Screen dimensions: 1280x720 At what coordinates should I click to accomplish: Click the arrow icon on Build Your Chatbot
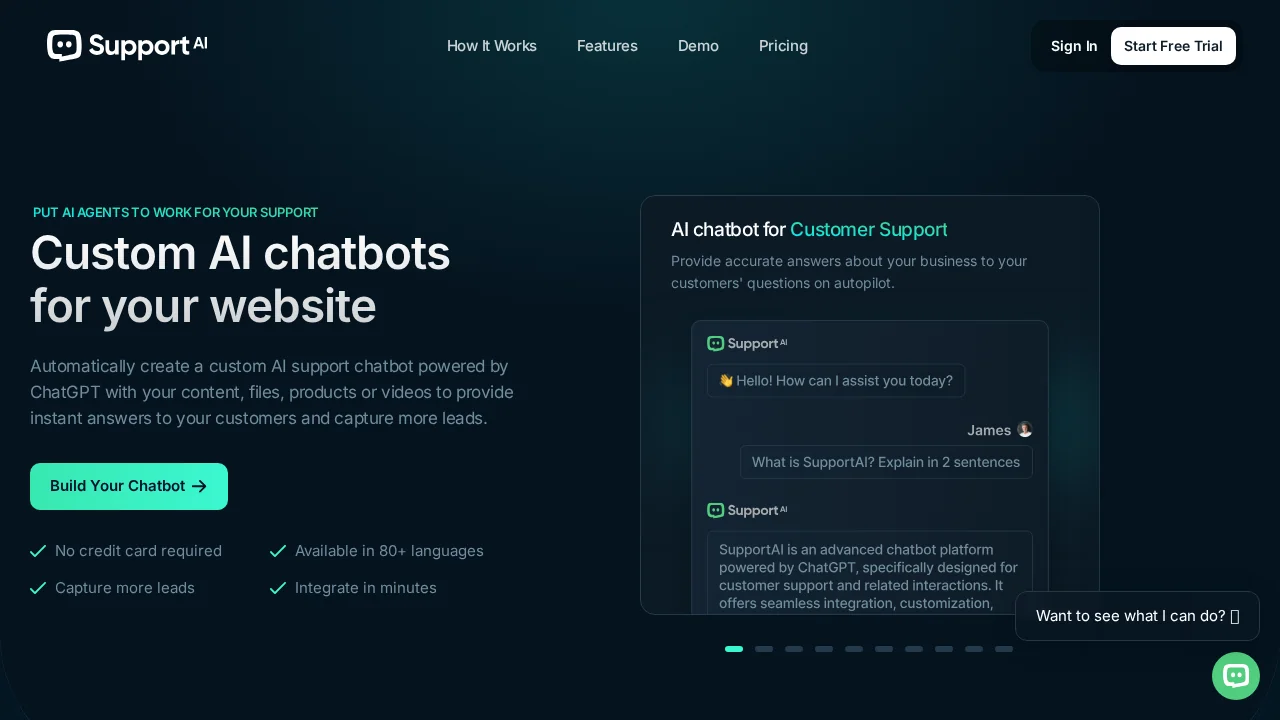click(199, 486)
